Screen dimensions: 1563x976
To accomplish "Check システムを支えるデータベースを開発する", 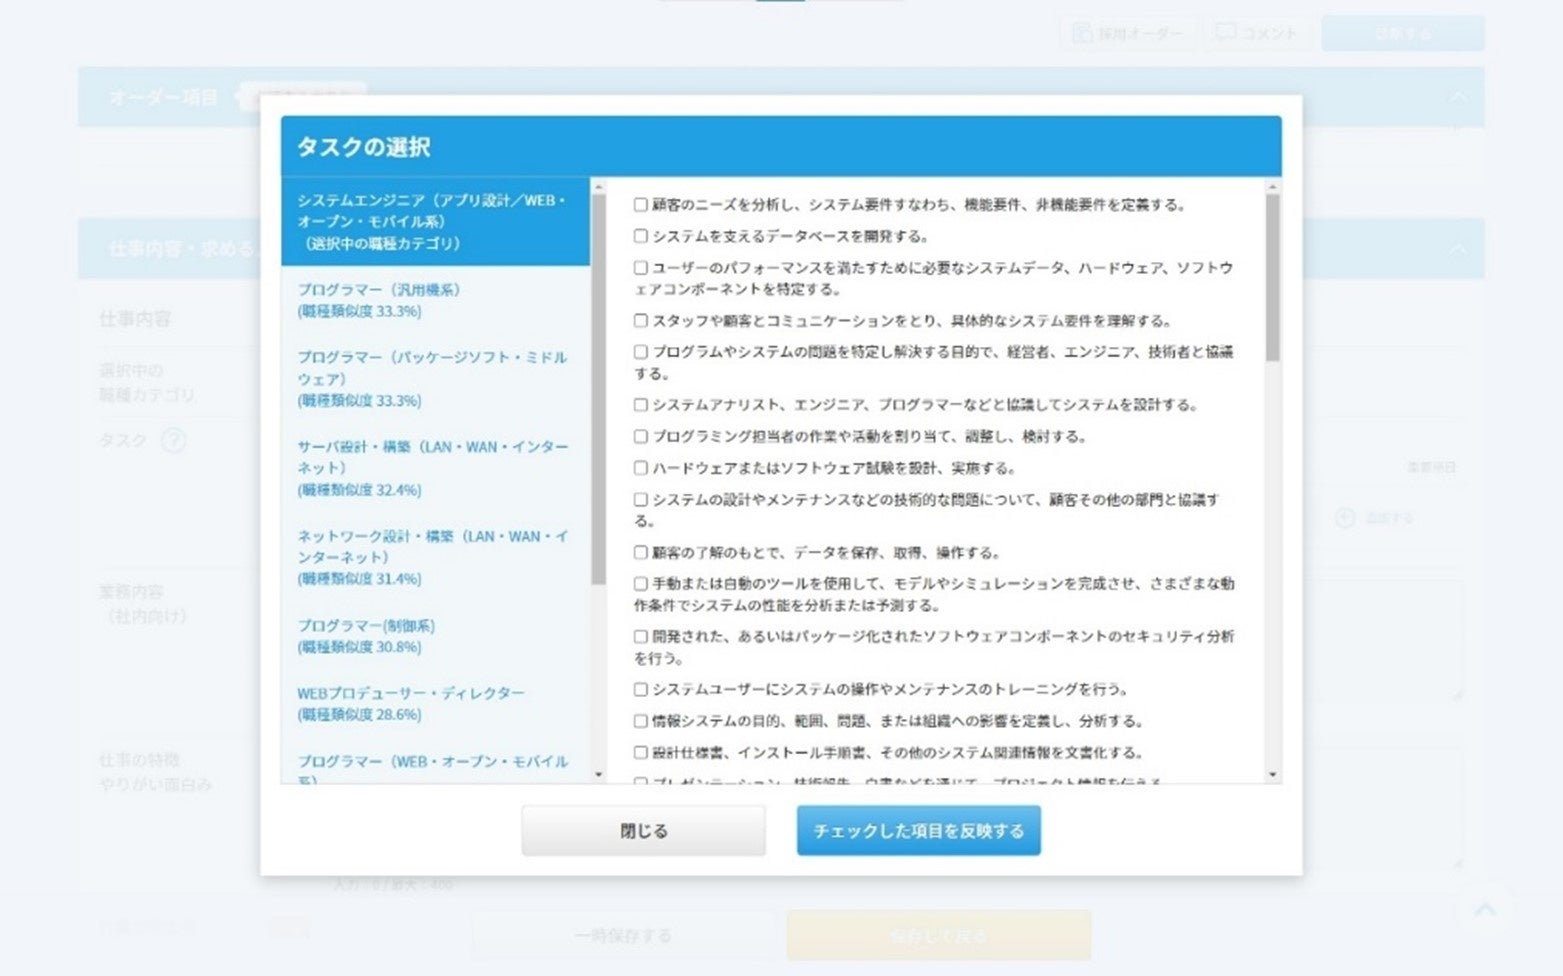I will pos(640,236).
